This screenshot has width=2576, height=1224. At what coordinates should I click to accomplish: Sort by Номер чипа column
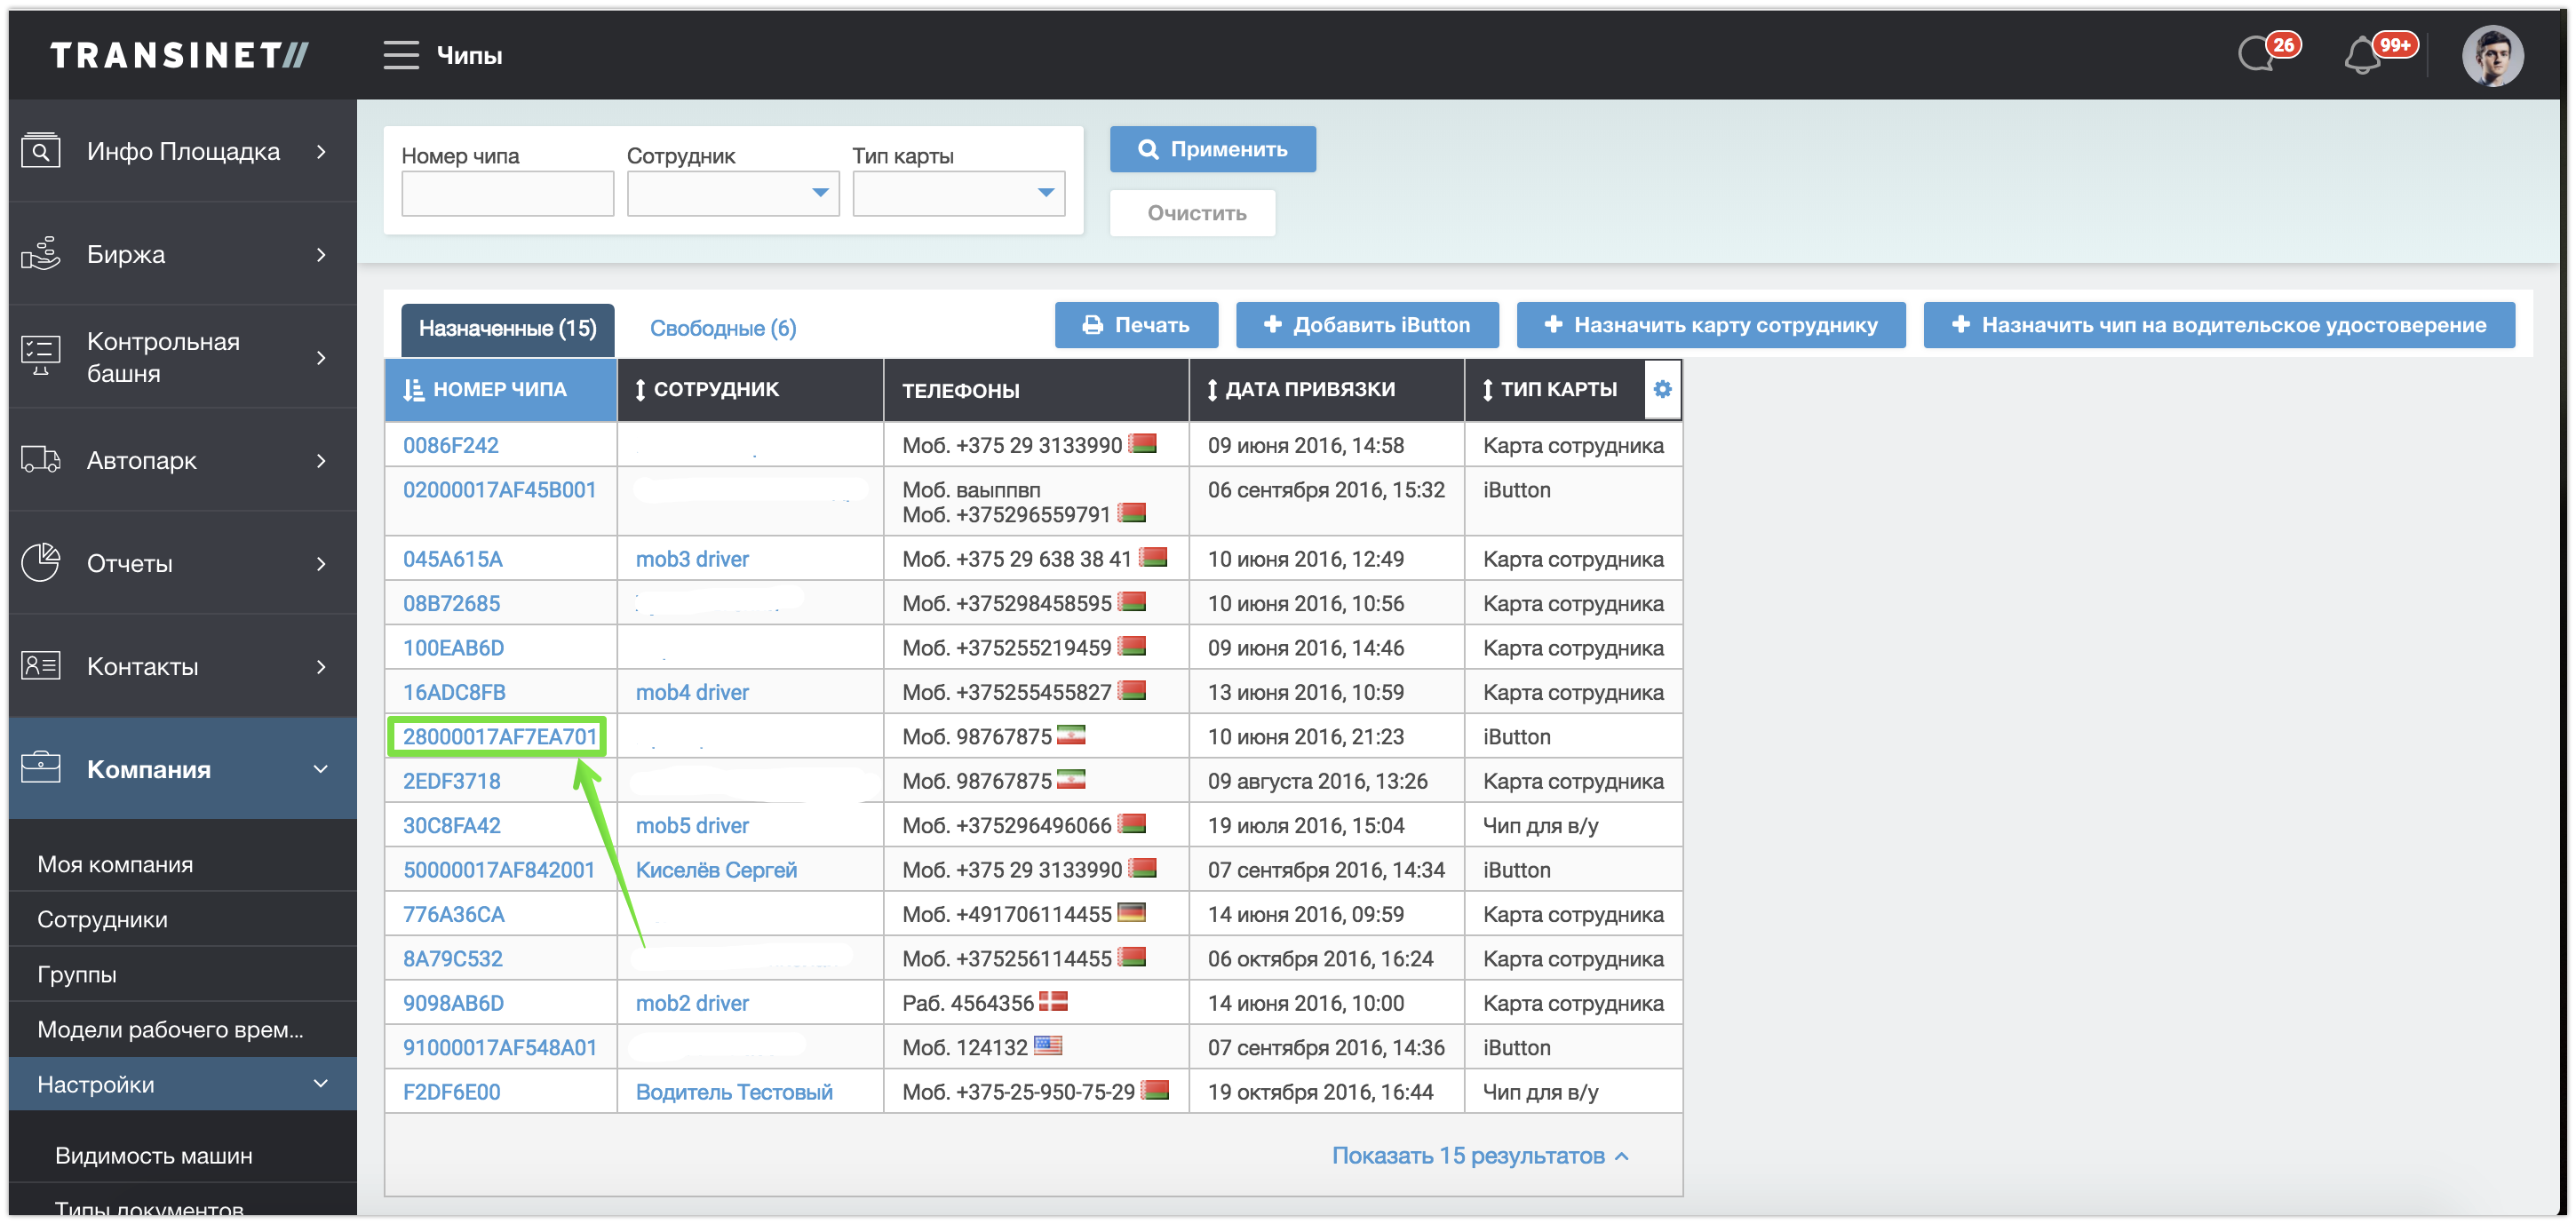pos(500,390)
